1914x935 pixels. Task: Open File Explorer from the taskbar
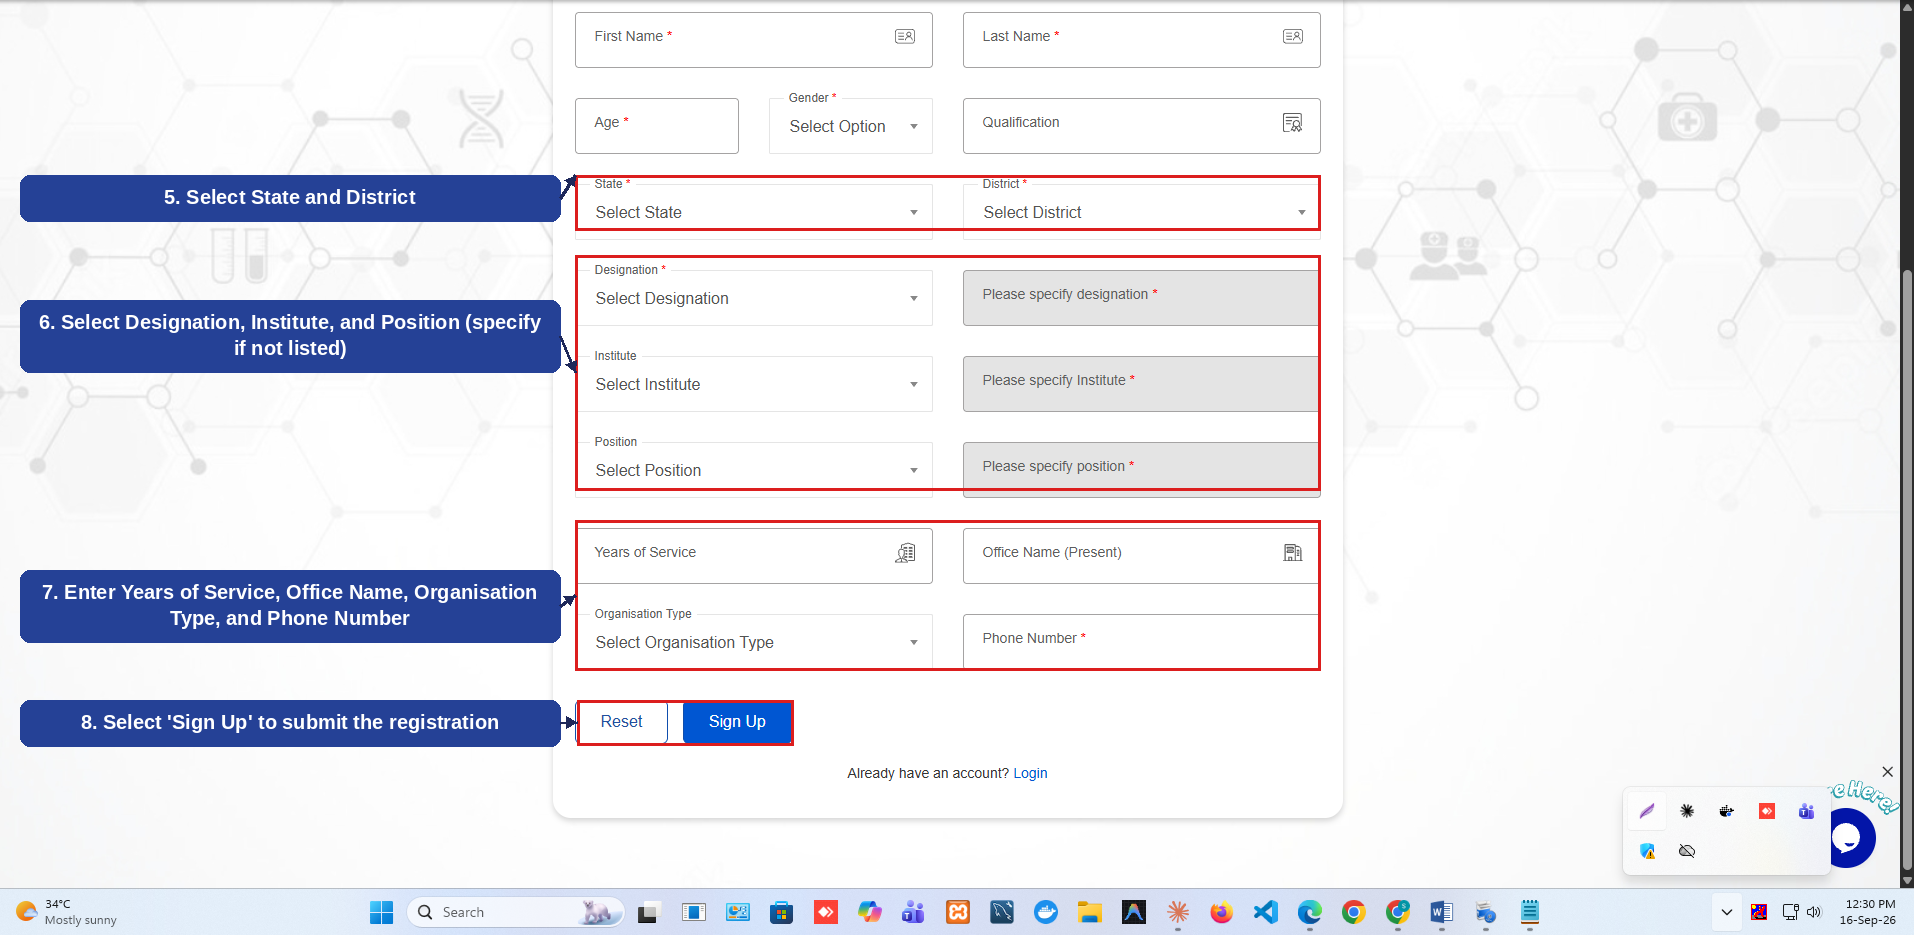(1089, 912)
